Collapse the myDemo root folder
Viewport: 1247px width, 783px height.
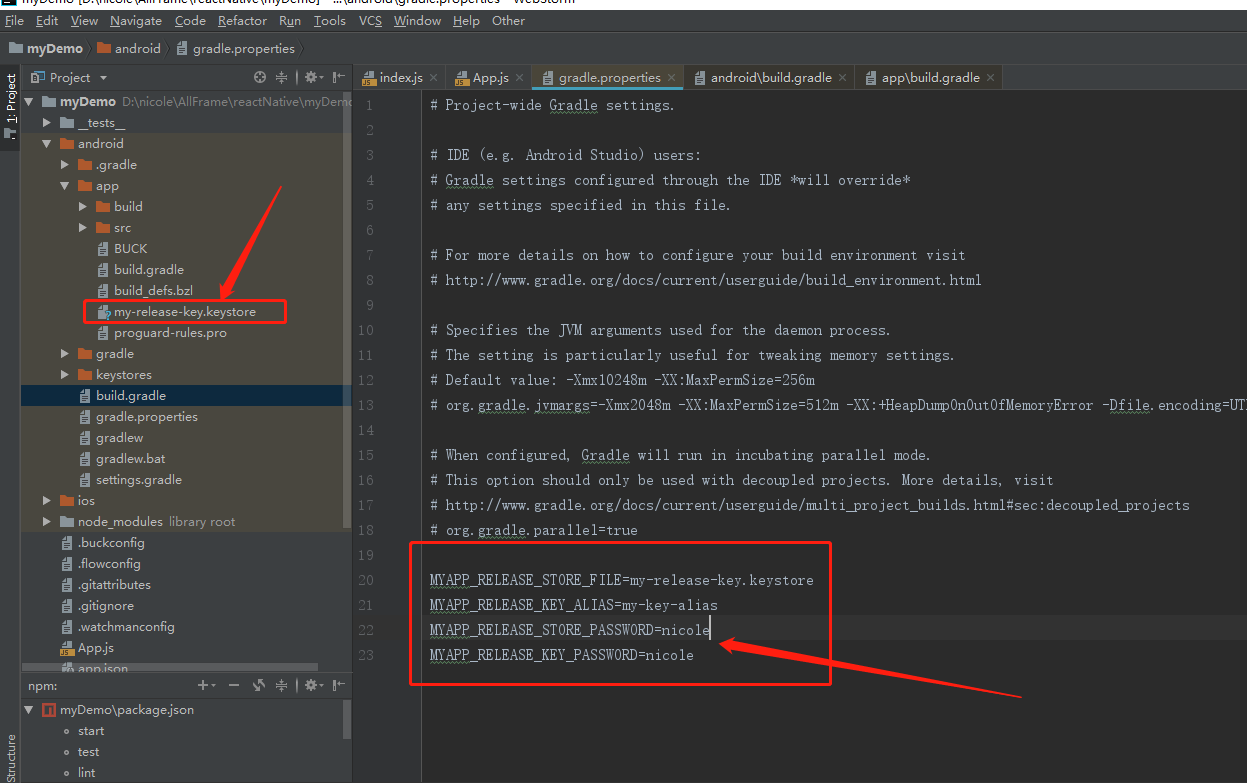[29, 102]
